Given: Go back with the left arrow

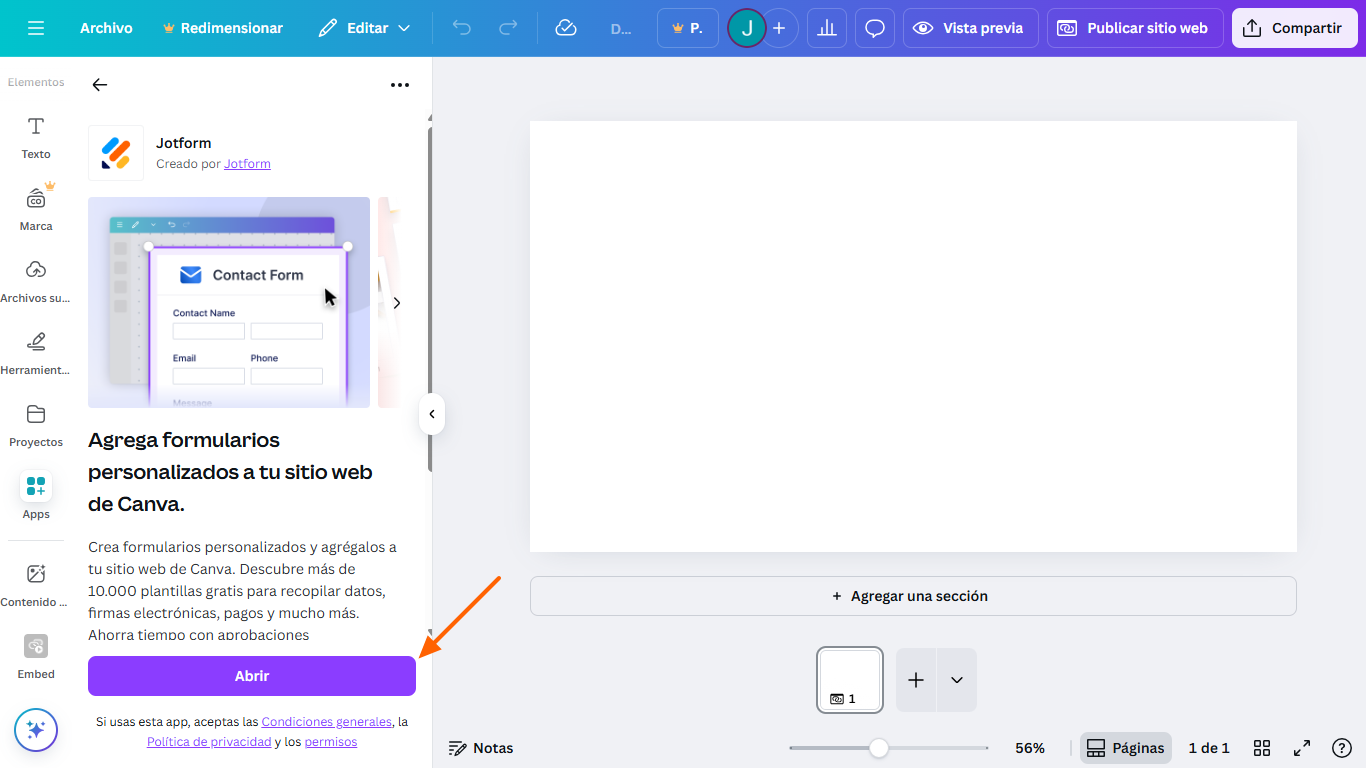Looking at the screenshot, I should point(100,85).
